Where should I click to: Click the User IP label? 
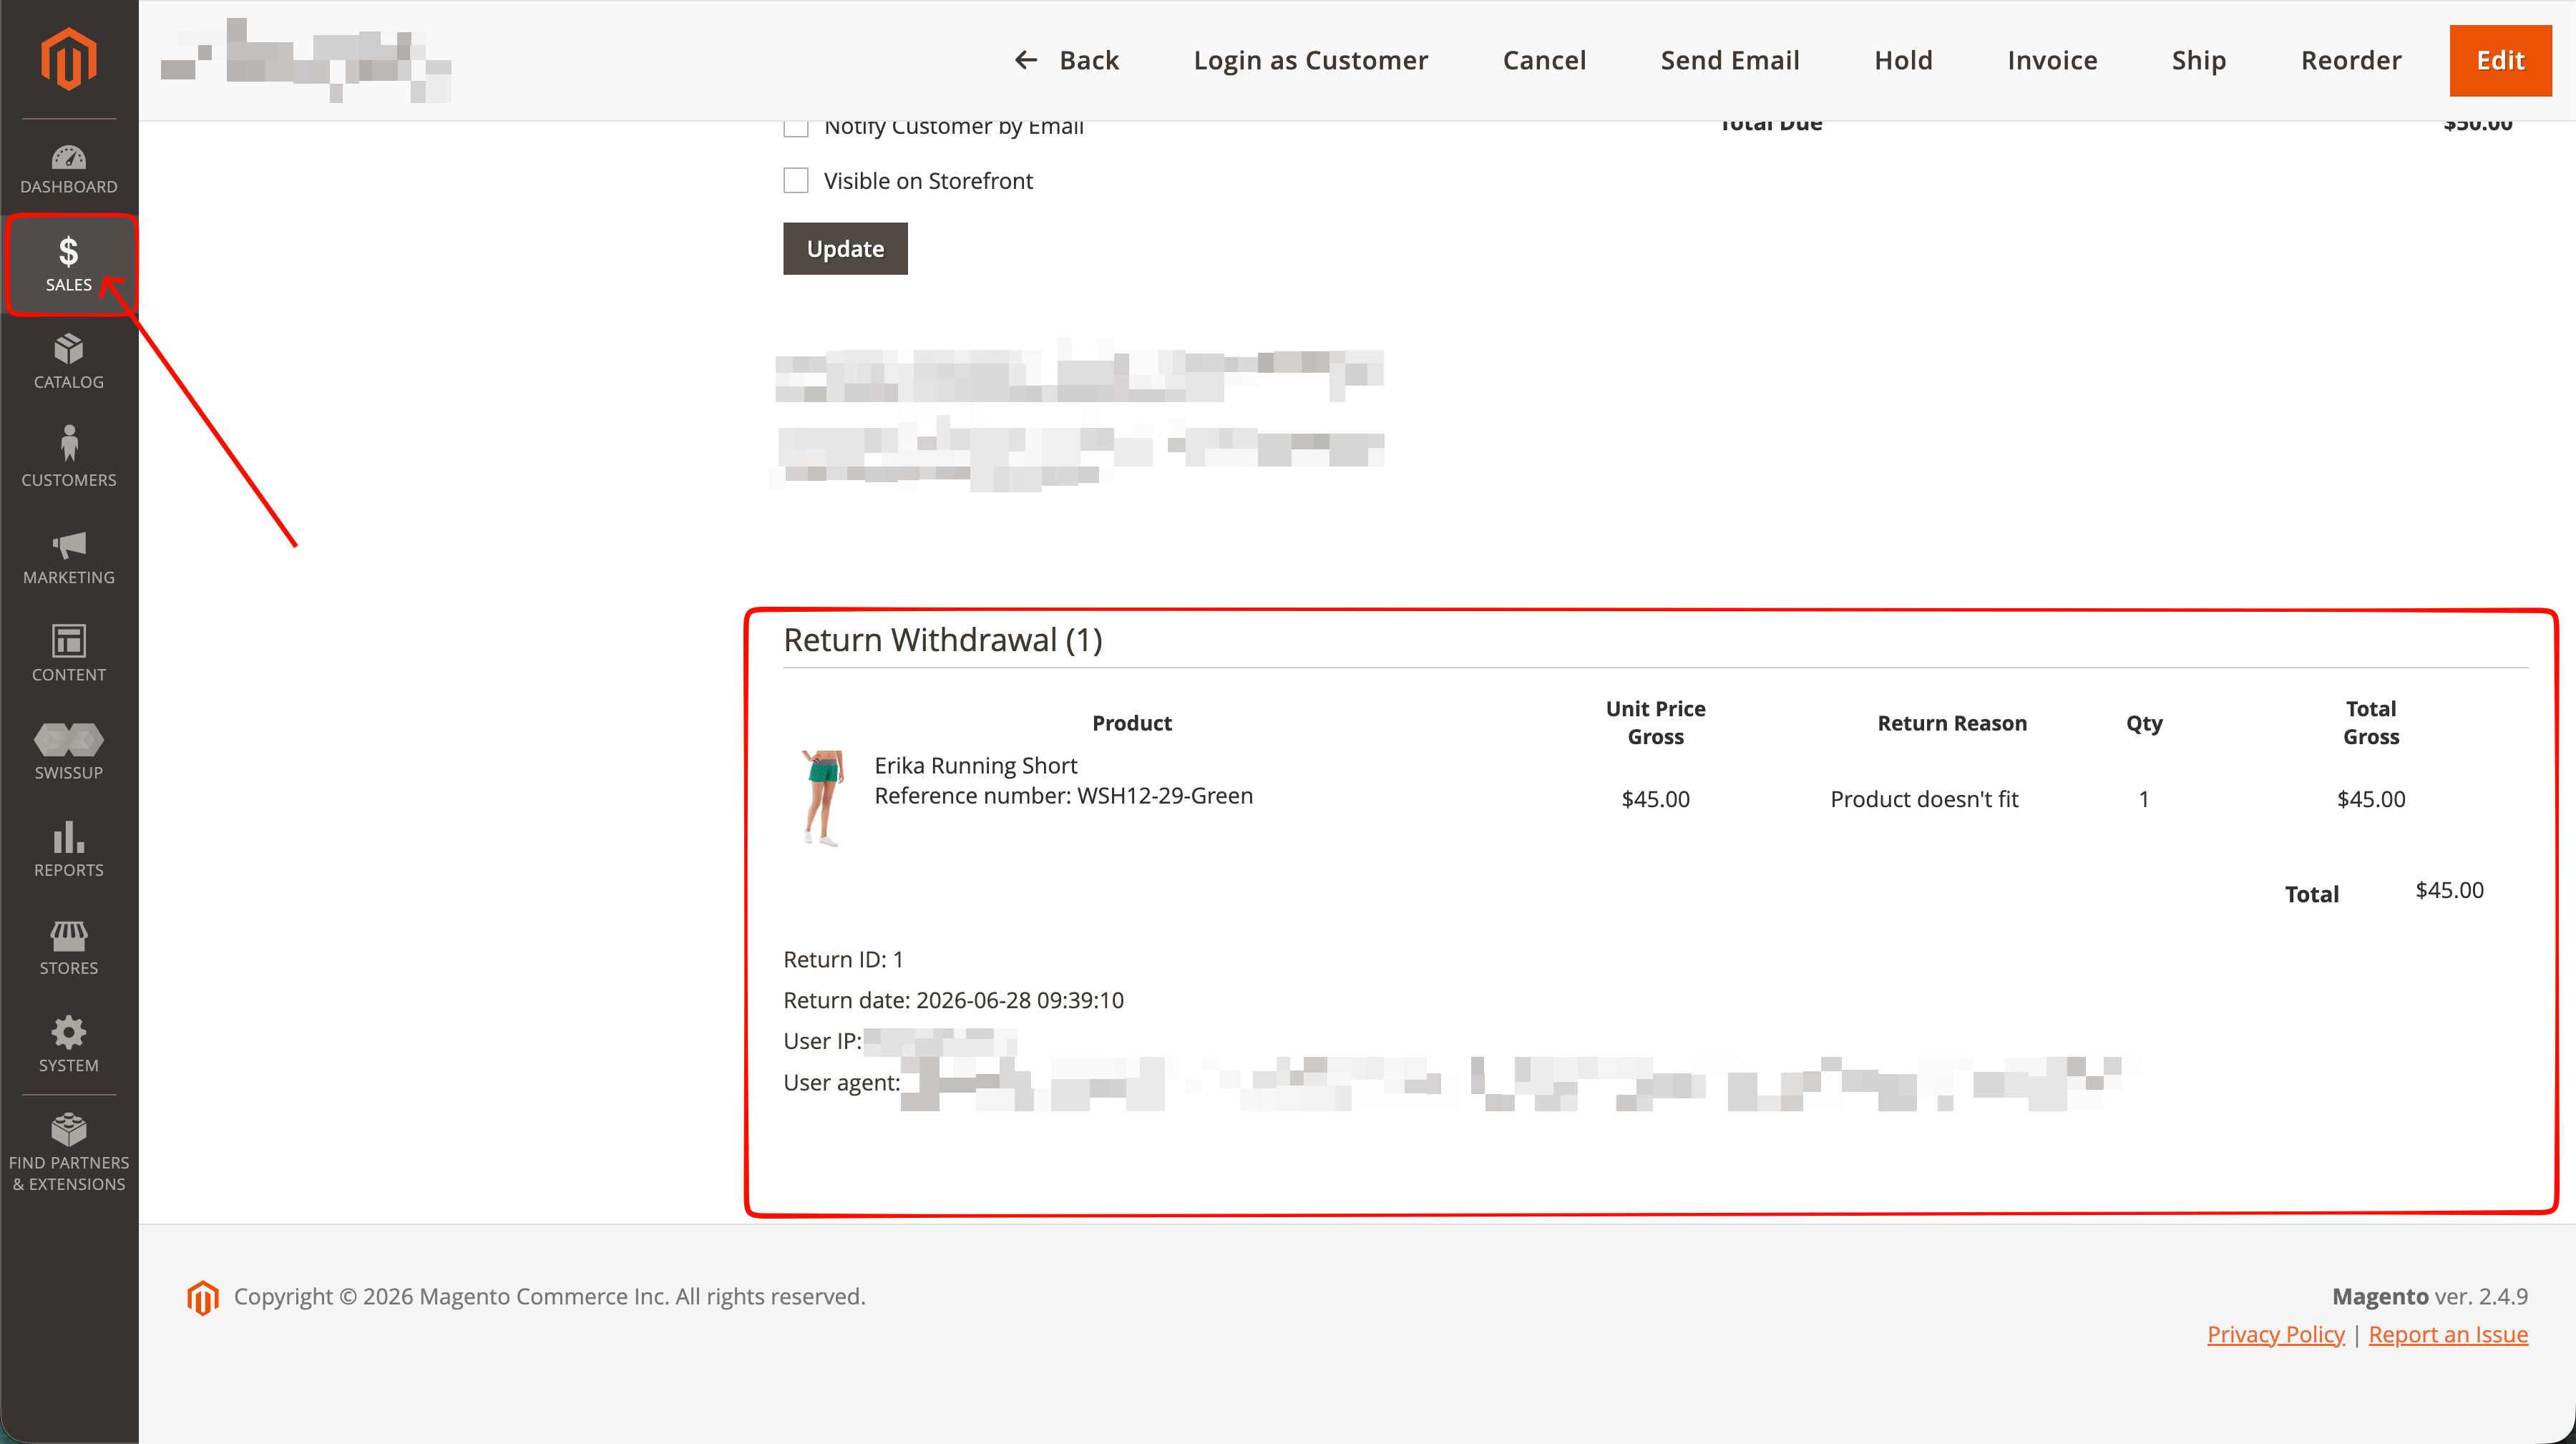[822, 1041]
